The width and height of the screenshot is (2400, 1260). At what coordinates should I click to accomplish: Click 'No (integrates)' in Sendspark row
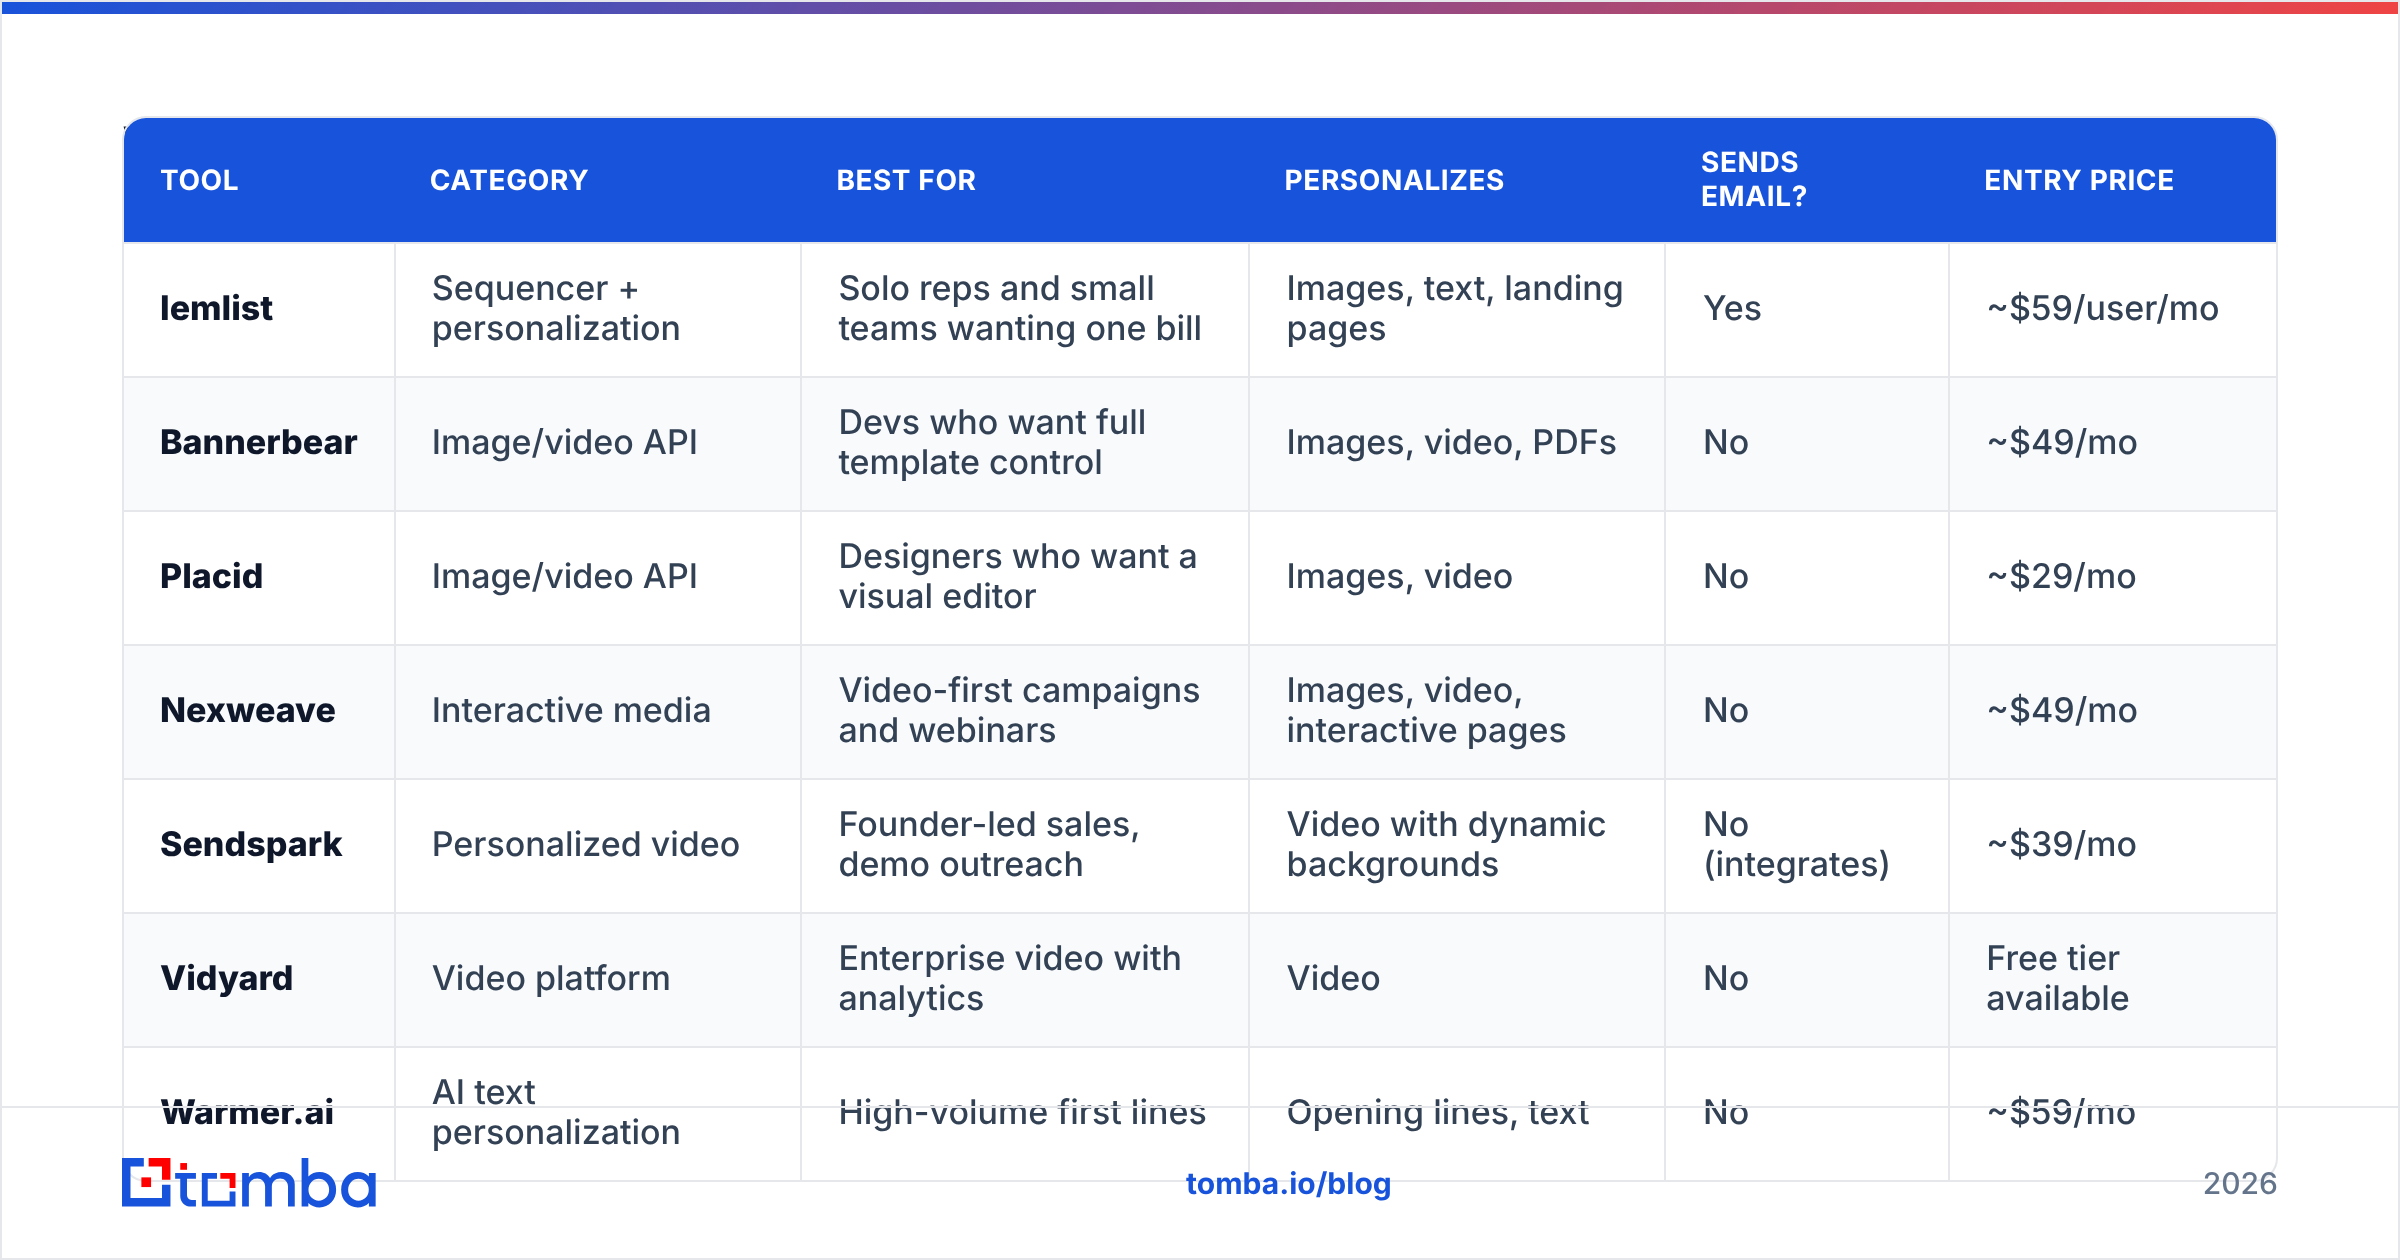[1796, 844]
